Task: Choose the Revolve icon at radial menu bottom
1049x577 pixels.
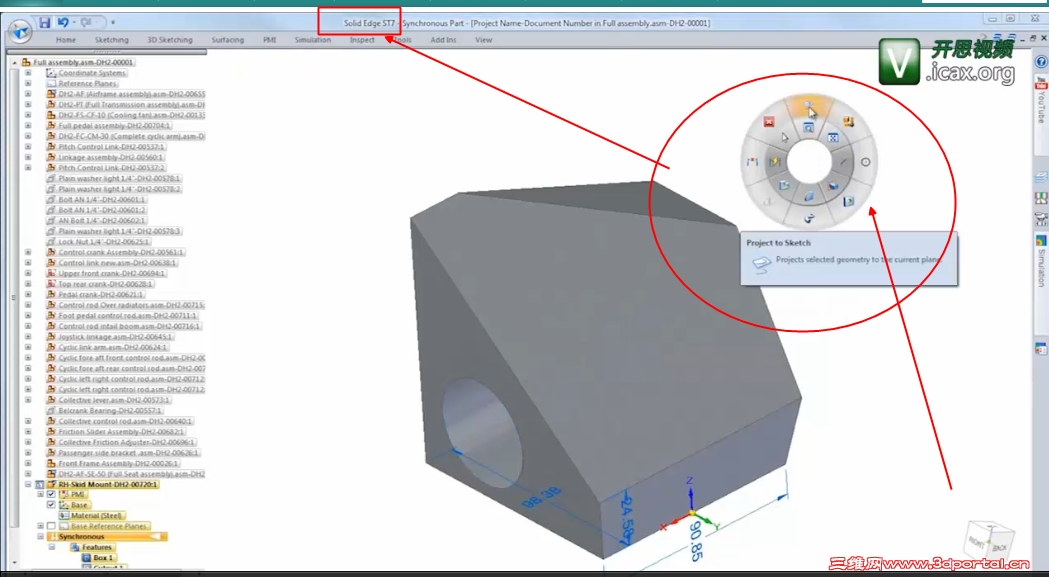Action: pos(809,218)
